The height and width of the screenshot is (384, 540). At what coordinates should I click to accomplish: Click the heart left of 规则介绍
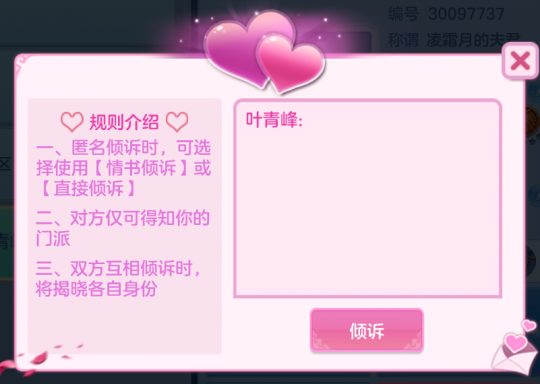coord(72,122)
